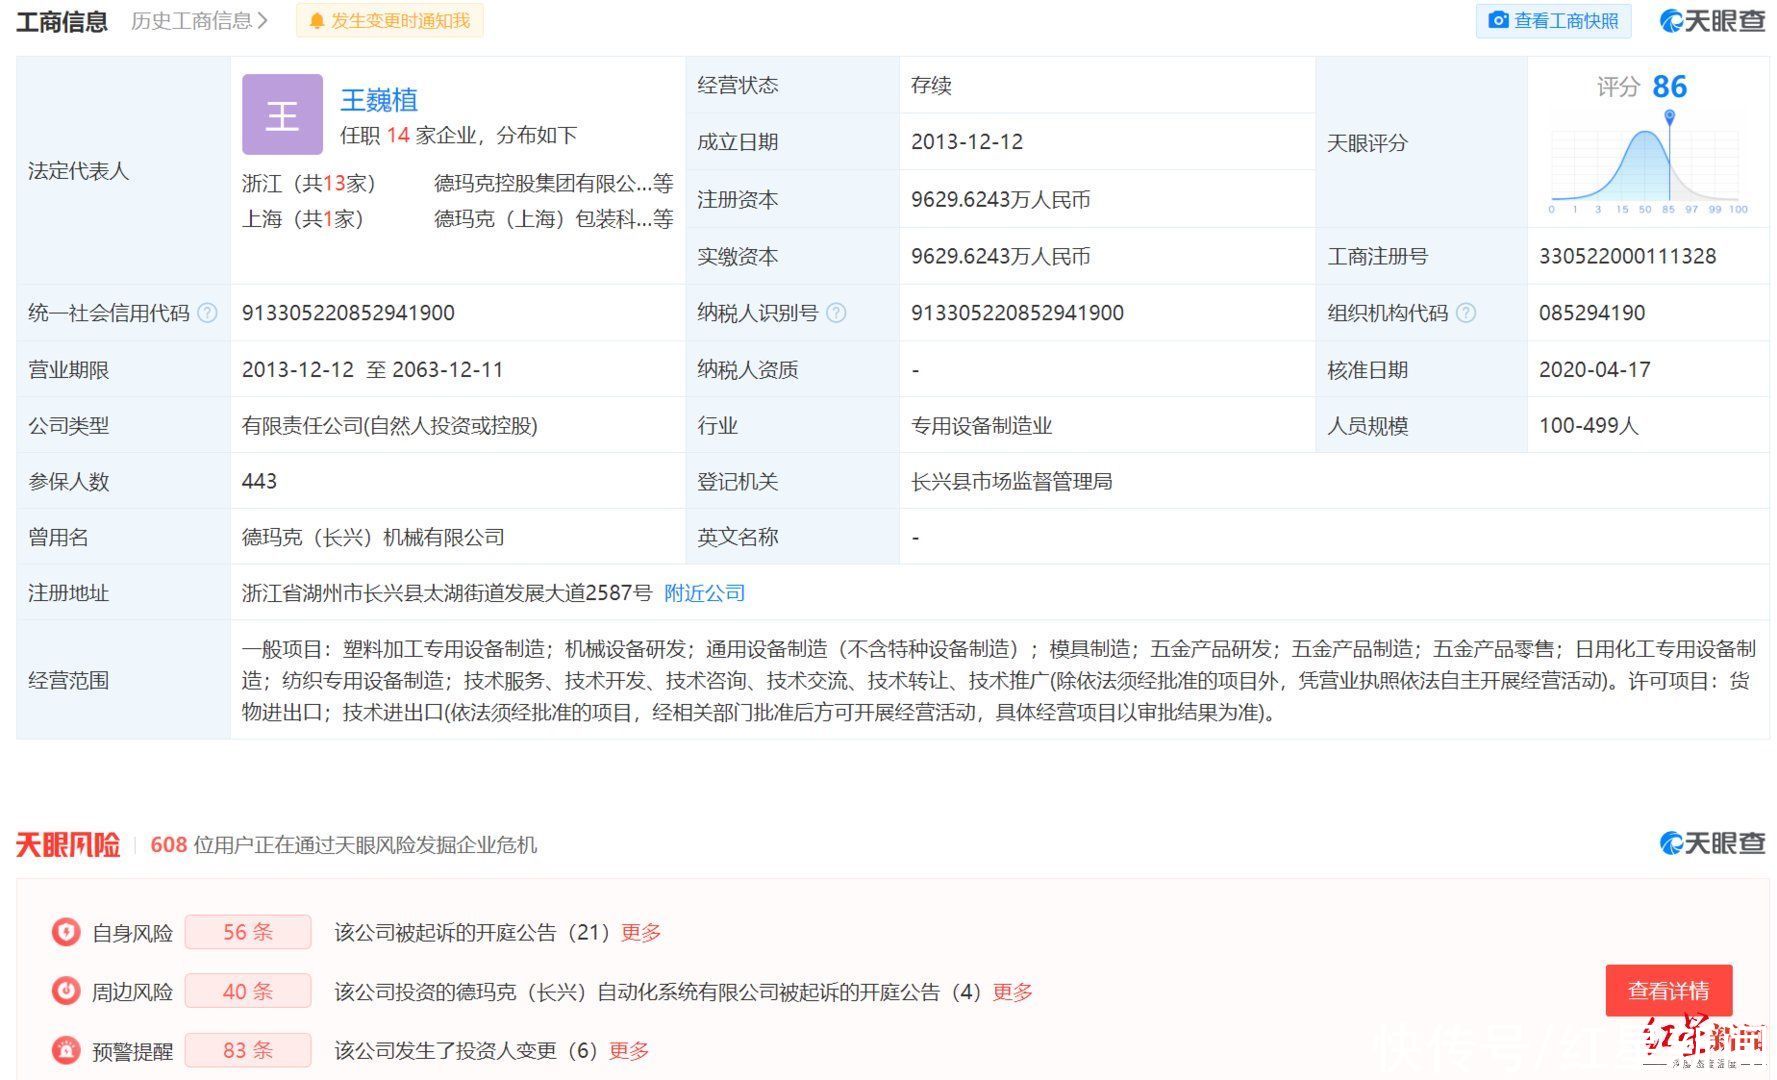Screen dimensions: 1777x1080
Task: Click 经营状态 value 存续
Action: [x=931, y=85]
